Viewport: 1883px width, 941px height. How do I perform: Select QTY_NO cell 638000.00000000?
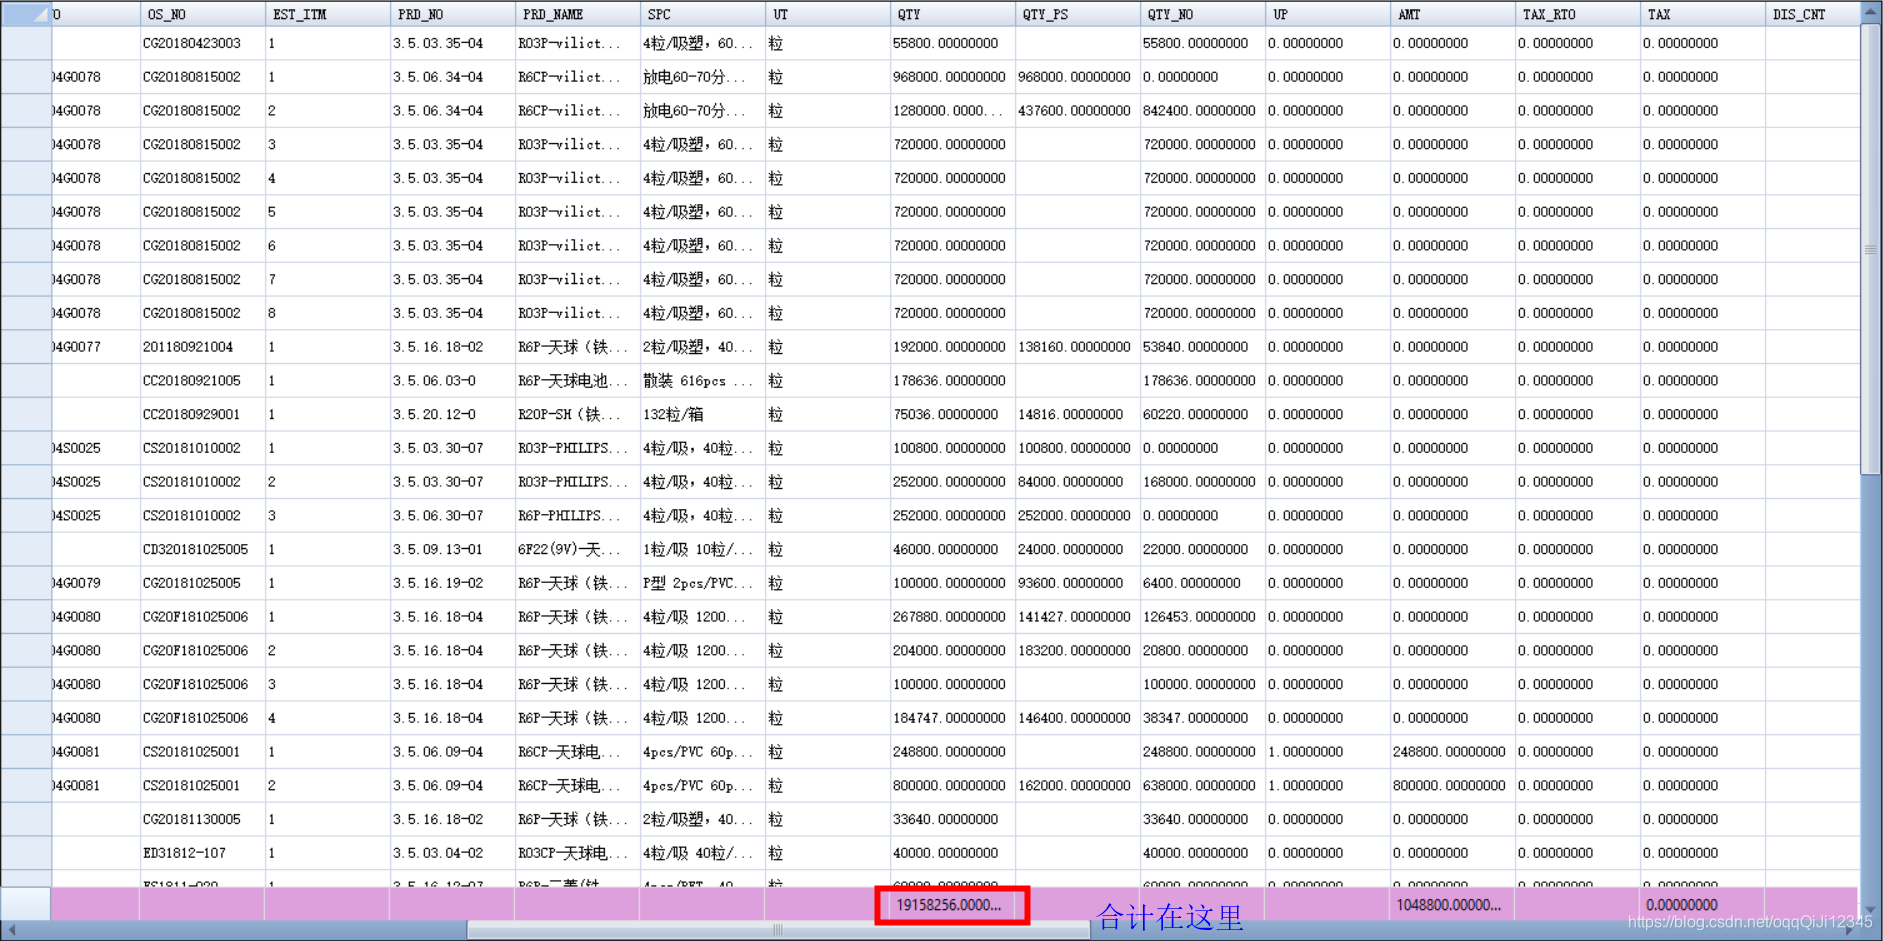[x=1202, y=785]
